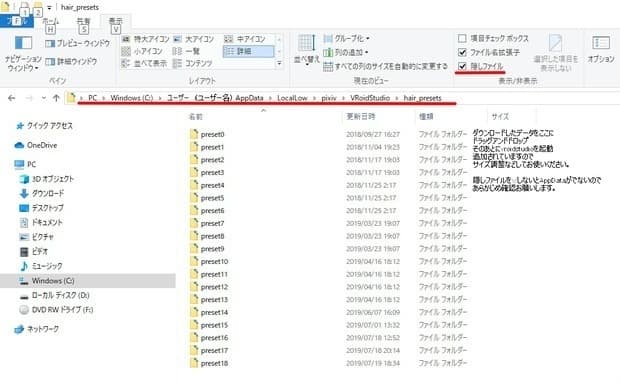Select 特大アイコン layout
Screen dimensions: 620x385
146,39
